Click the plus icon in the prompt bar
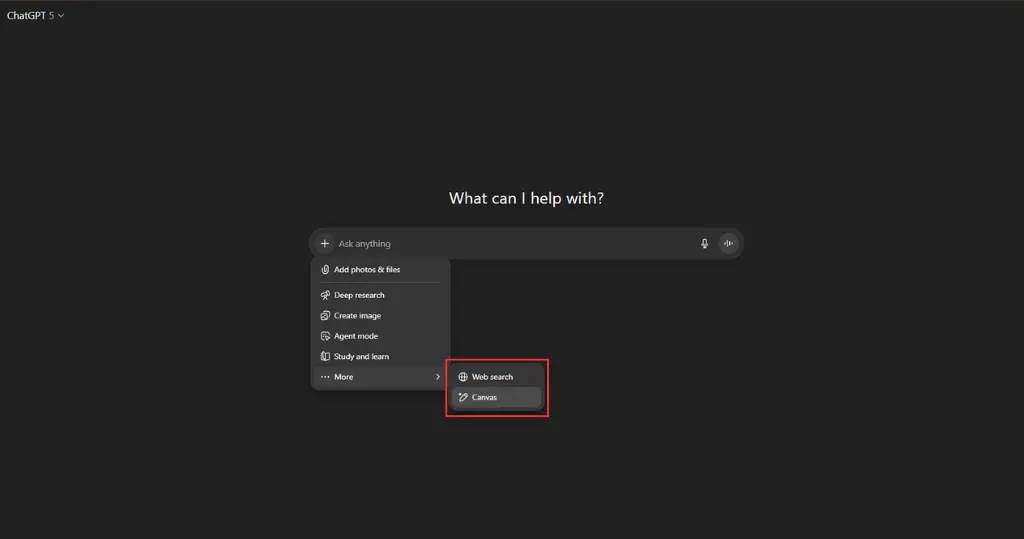This screenshot has height=539, width=1024. point(325,244)
